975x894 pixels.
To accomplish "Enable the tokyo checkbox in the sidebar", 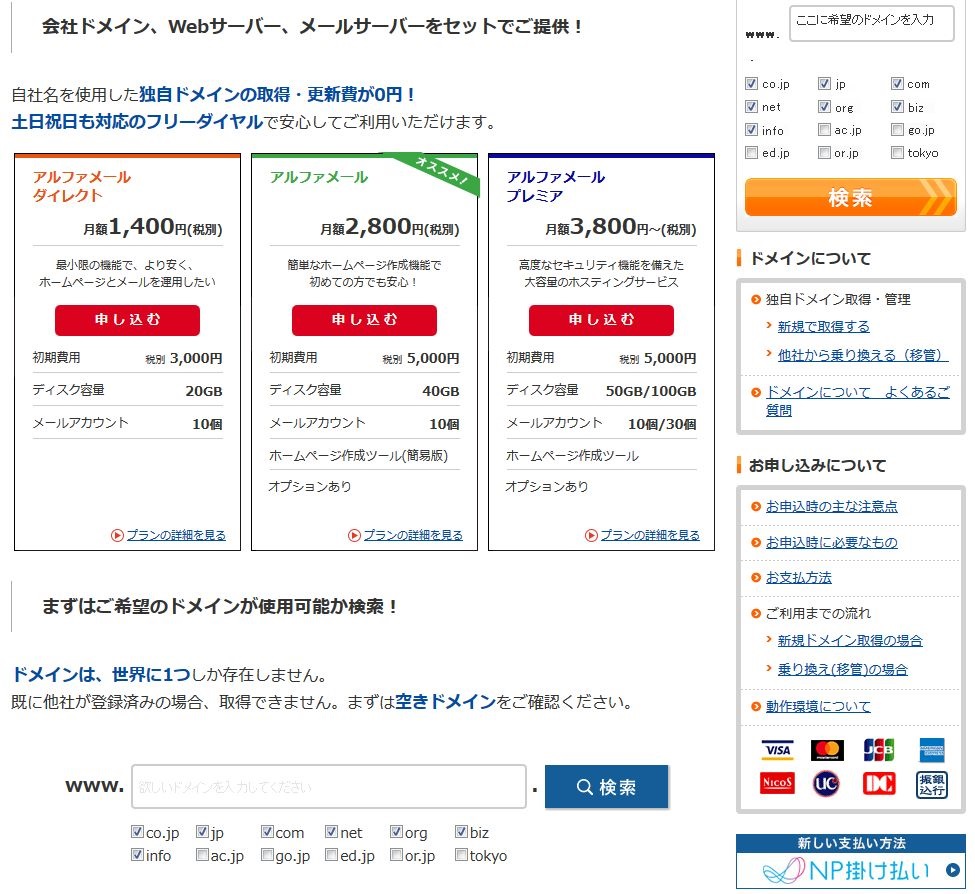I will coord(897,153).
